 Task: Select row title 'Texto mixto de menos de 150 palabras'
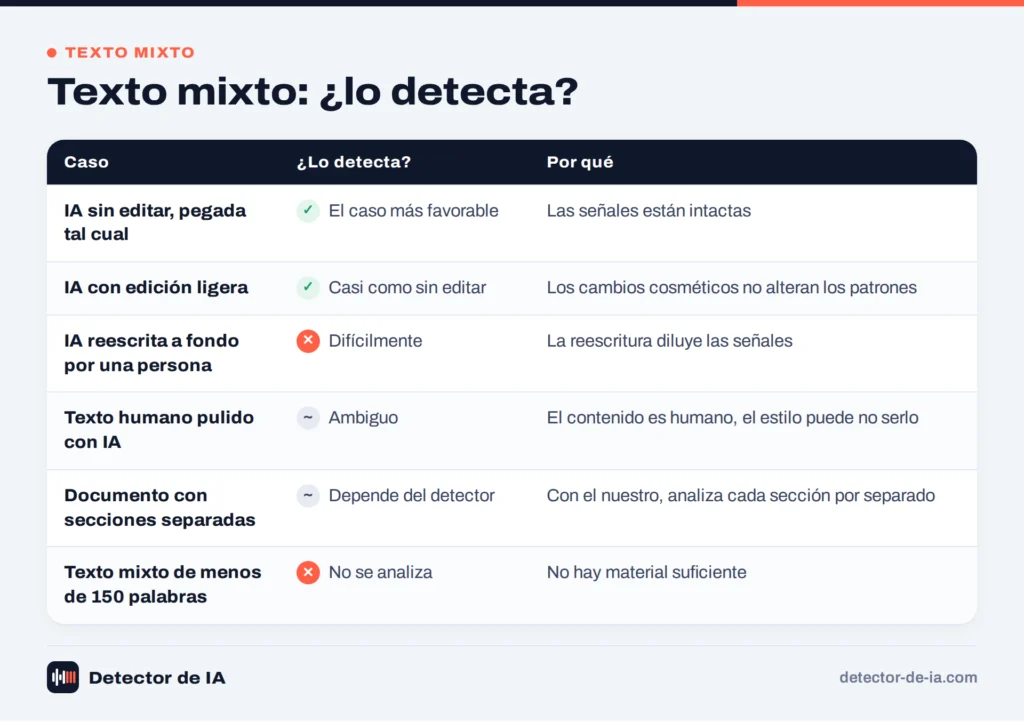tap(163, 584)
